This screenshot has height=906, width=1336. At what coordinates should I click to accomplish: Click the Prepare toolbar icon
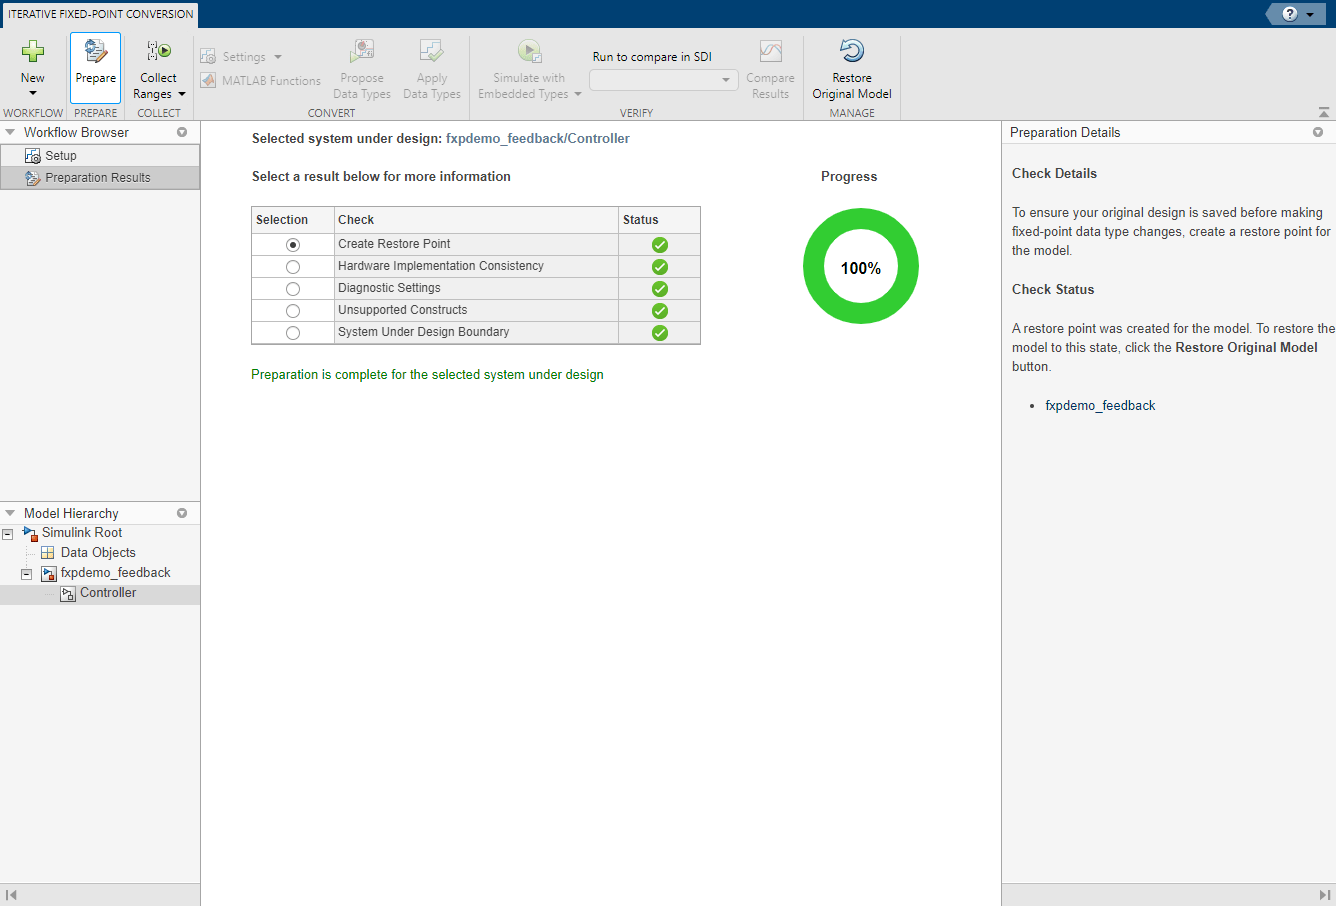(x=95, y=52)
